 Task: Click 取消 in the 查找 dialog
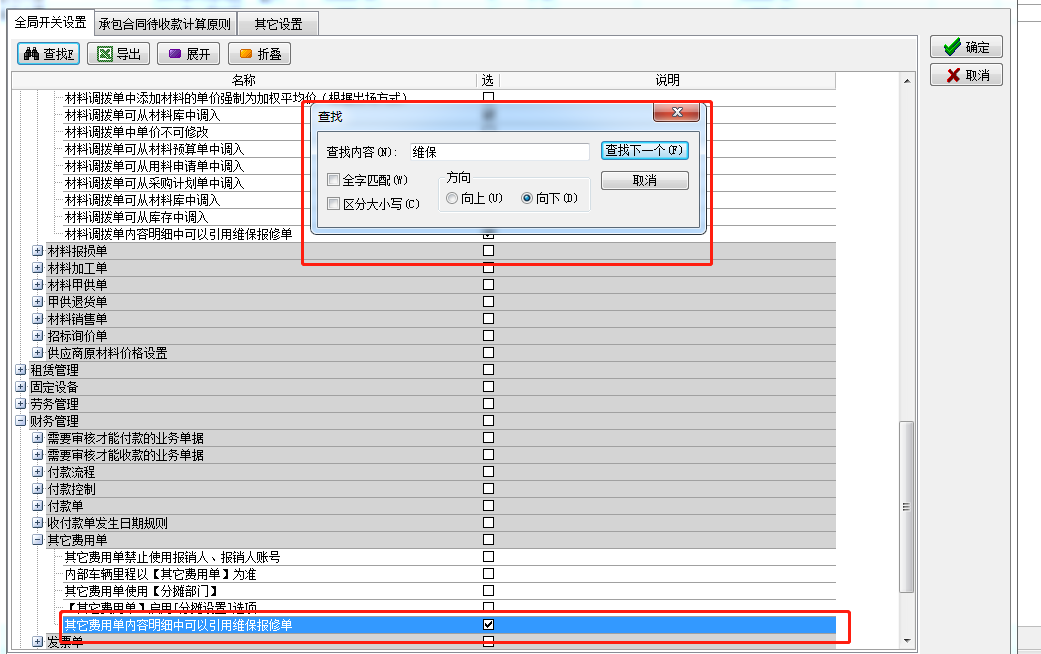(x=644, y=181)
